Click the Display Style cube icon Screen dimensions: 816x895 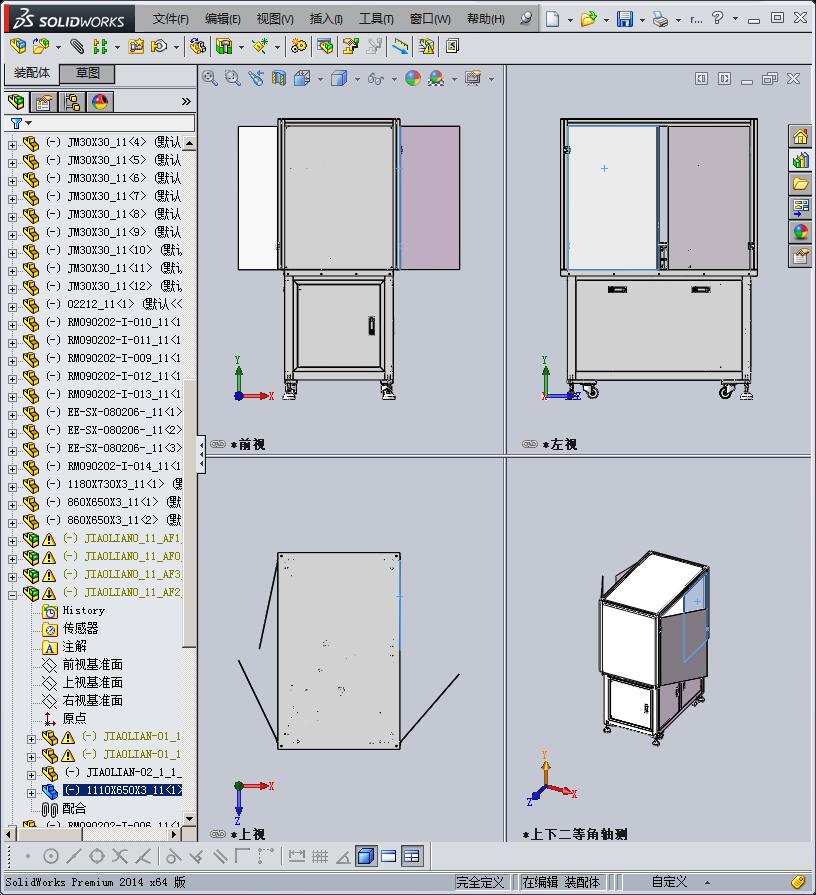(x=339, y=78)
